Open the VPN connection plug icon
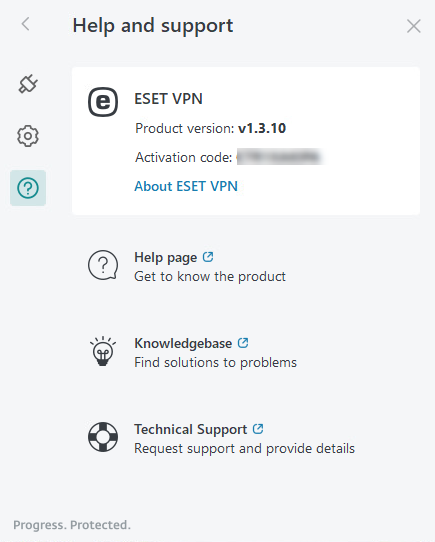Image resolution: width=435 pixels, height=542 pixels. point(28,84)
